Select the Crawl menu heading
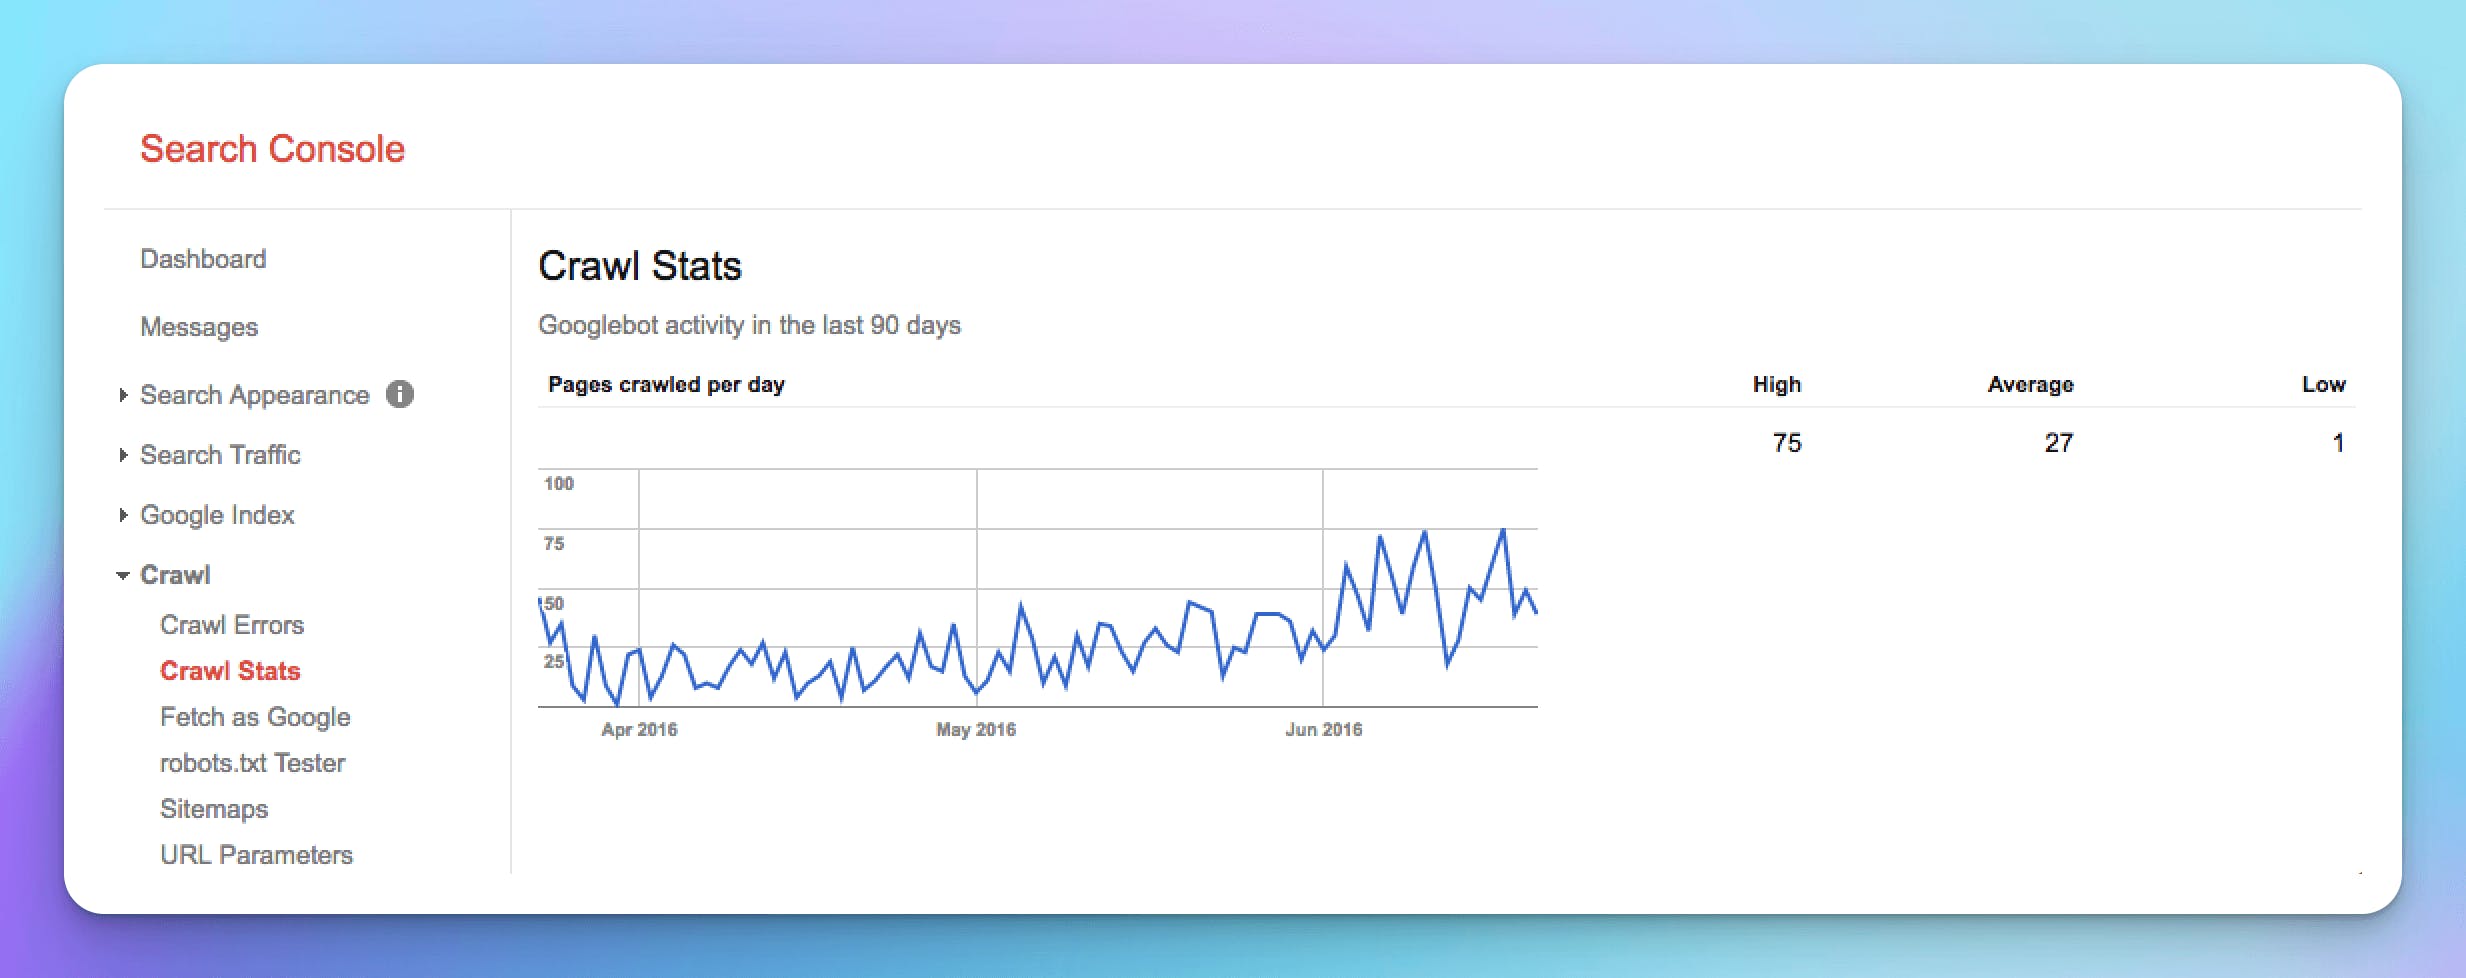The image size is (2466, 978). tap(175, 575)
